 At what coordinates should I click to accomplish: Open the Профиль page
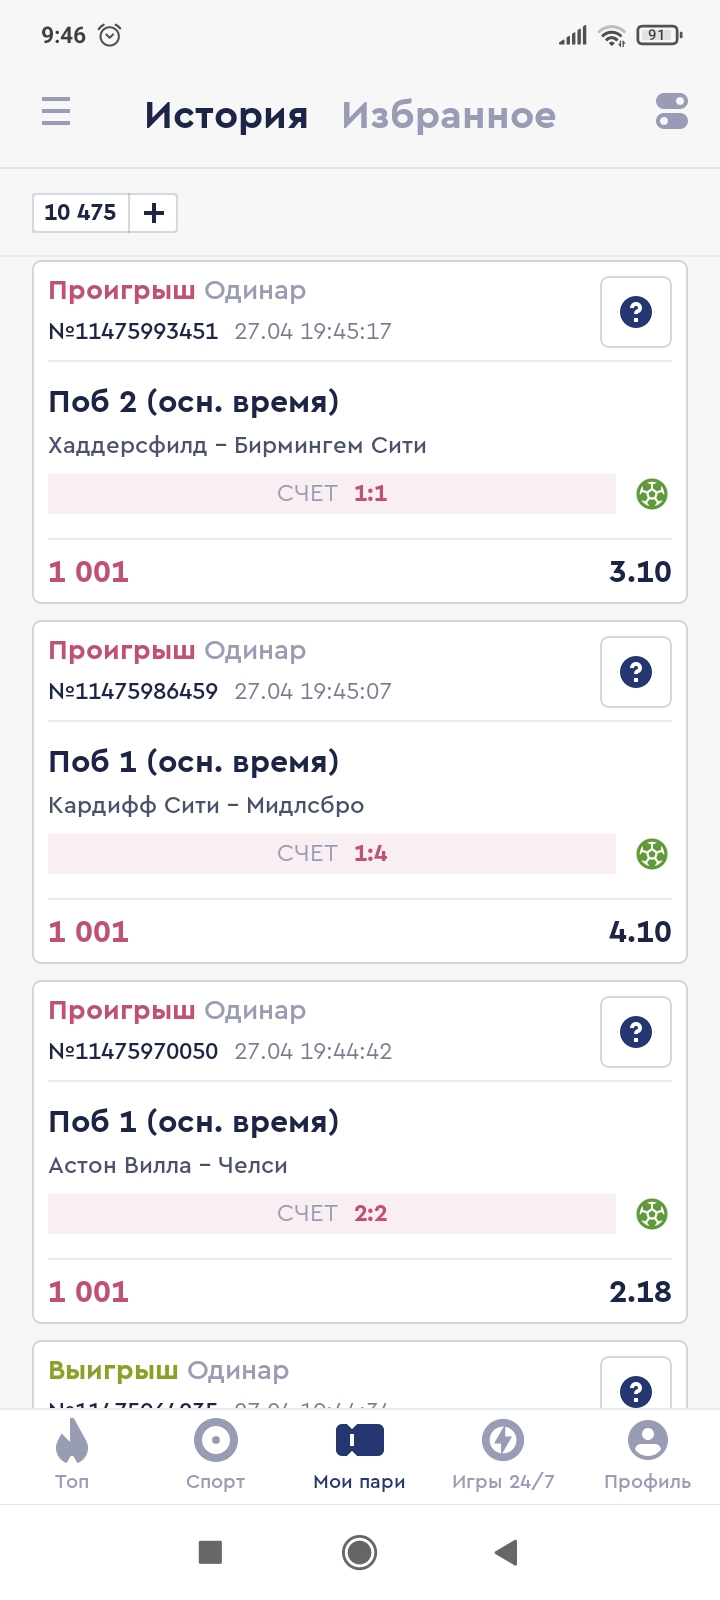coord(647,1456)
